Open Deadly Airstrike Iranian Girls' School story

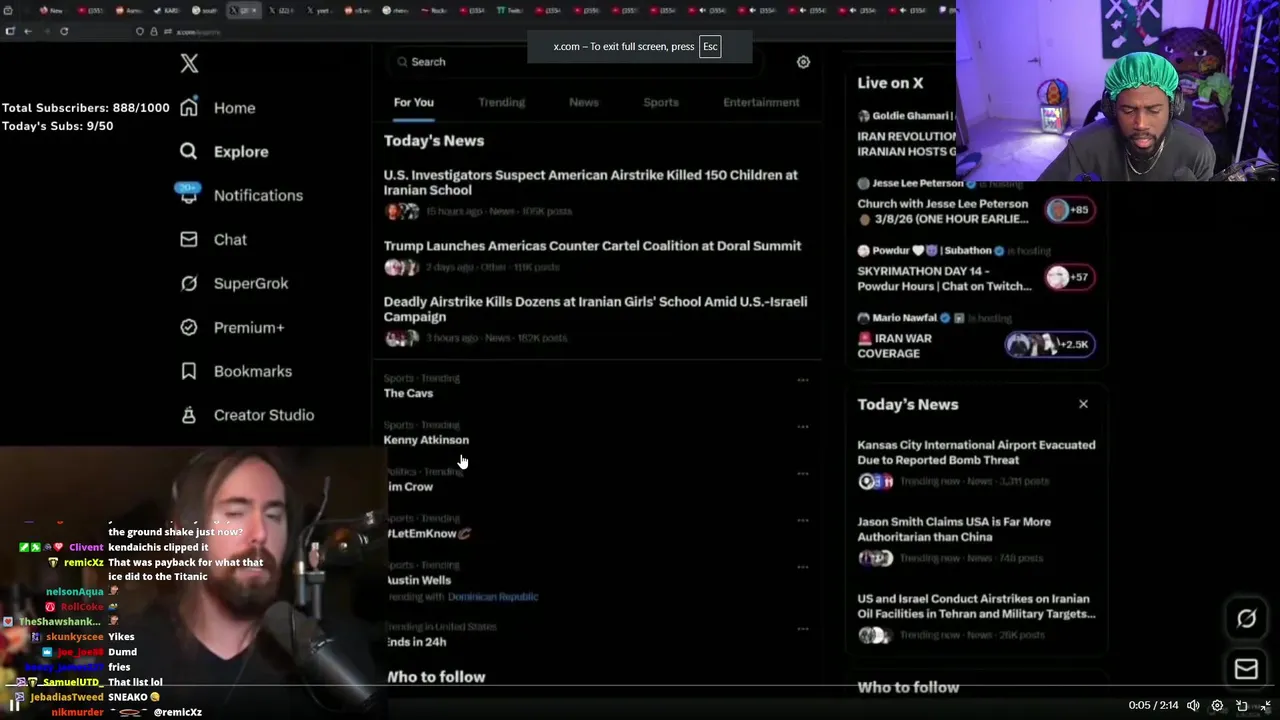tap(597, 319)
